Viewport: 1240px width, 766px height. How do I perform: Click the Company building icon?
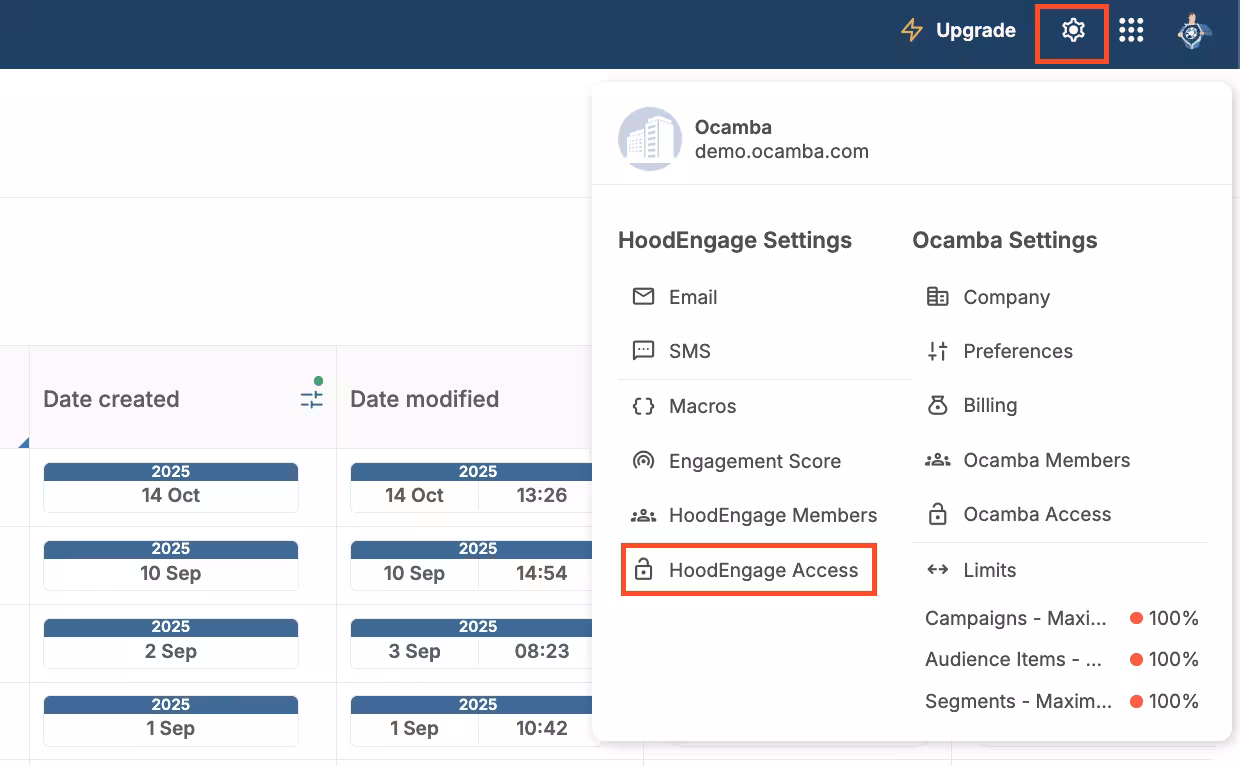937,296
